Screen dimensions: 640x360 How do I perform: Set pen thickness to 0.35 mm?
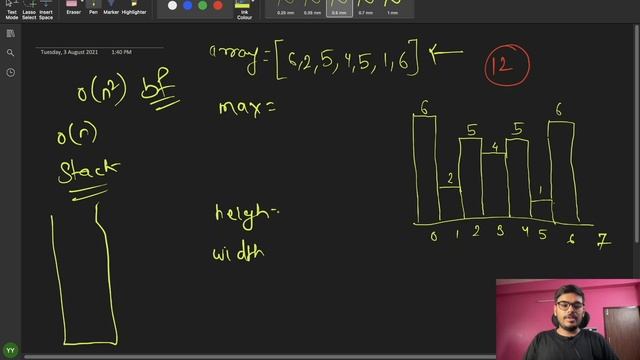point(312,8)
